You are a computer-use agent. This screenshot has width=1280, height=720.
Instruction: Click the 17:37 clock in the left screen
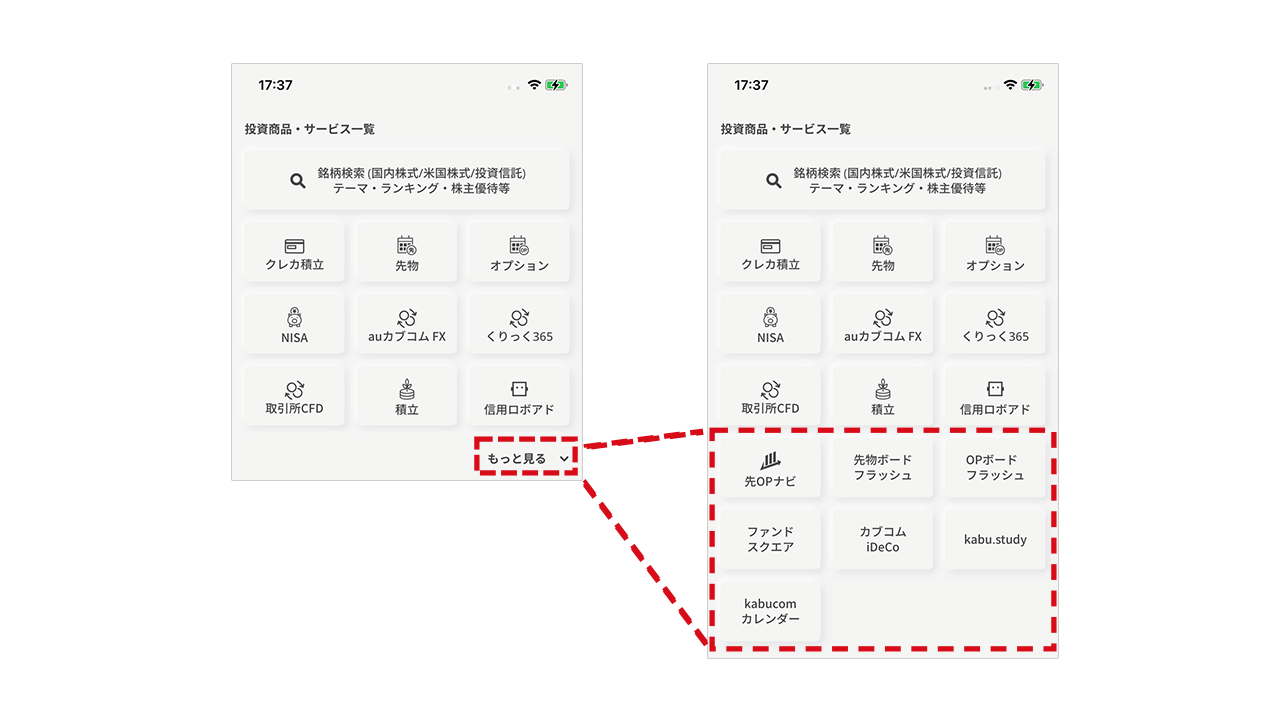276,85
